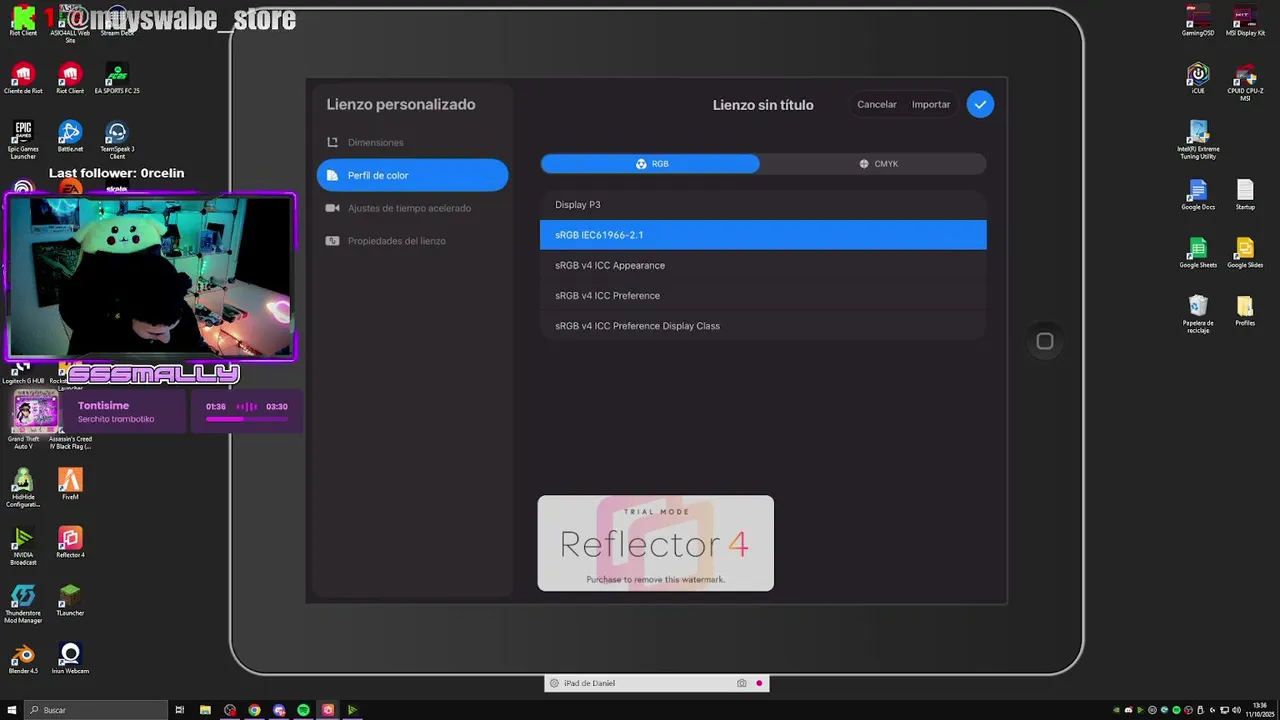This screenshot has height=720, width=1280.
Task: Open NVIDIA Broadcast desktop icon
Action: click(x=23, y=546)
